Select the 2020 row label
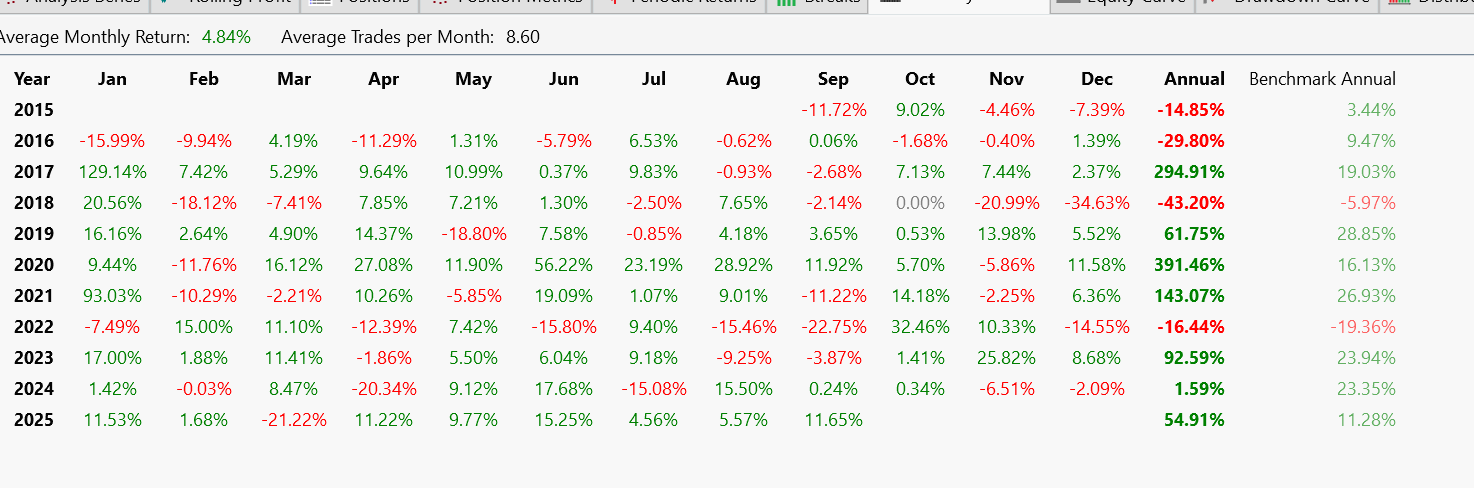1474x488 pixels. [34, 265]
